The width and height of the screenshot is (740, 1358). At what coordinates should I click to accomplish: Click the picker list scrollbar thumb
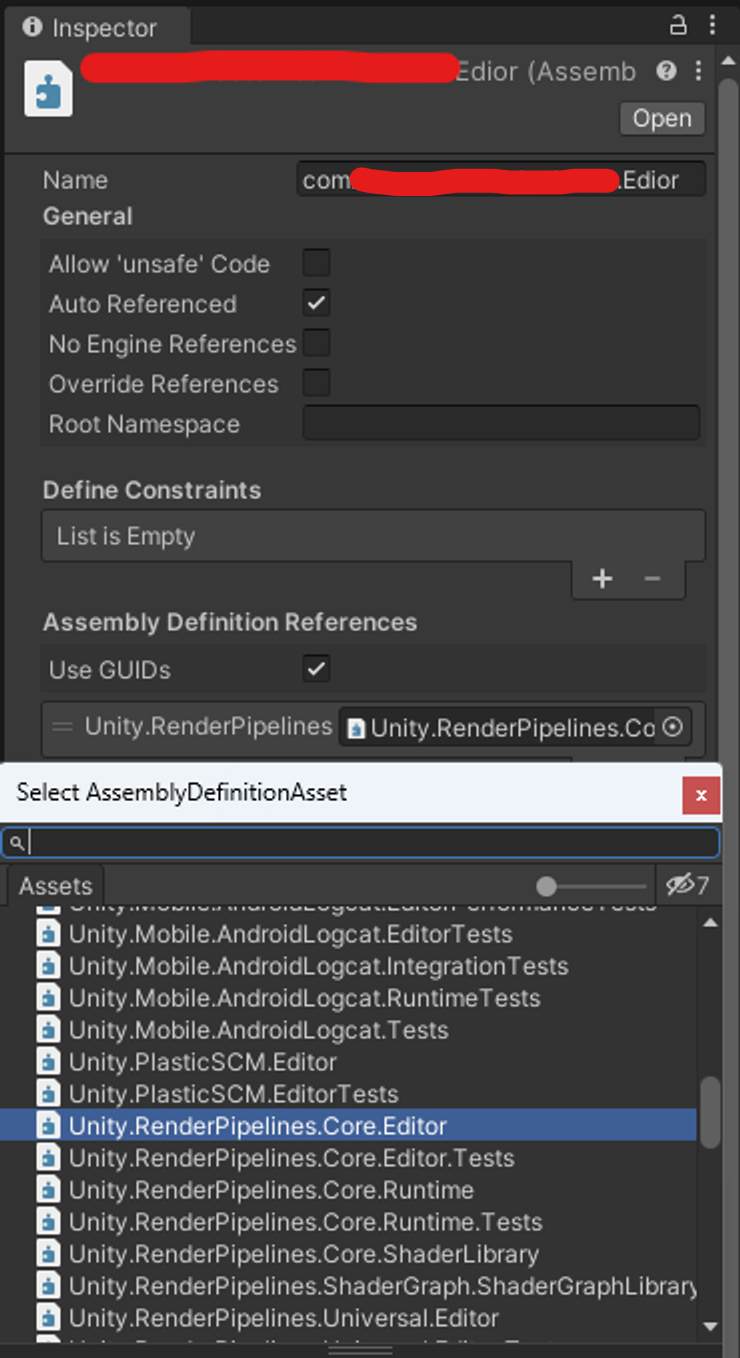[x=710, y=1111]
